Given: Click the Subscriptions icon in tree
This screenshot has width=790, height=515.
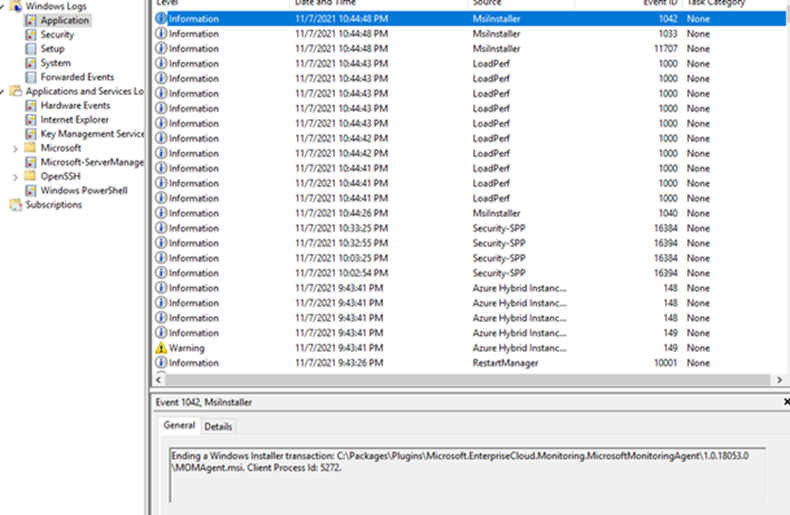Looking at the screenshot, I should [x=16, y=205].
